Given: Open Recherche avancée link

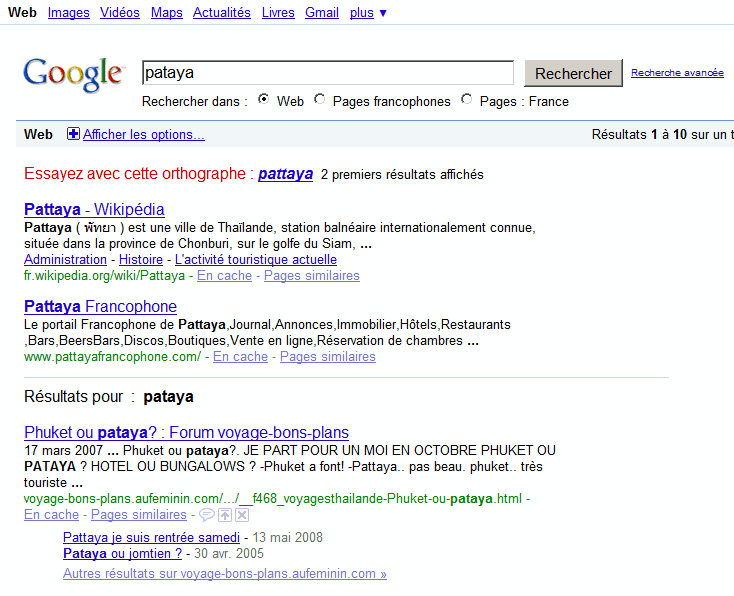Looking at the screenshot, I should (677, 73).
